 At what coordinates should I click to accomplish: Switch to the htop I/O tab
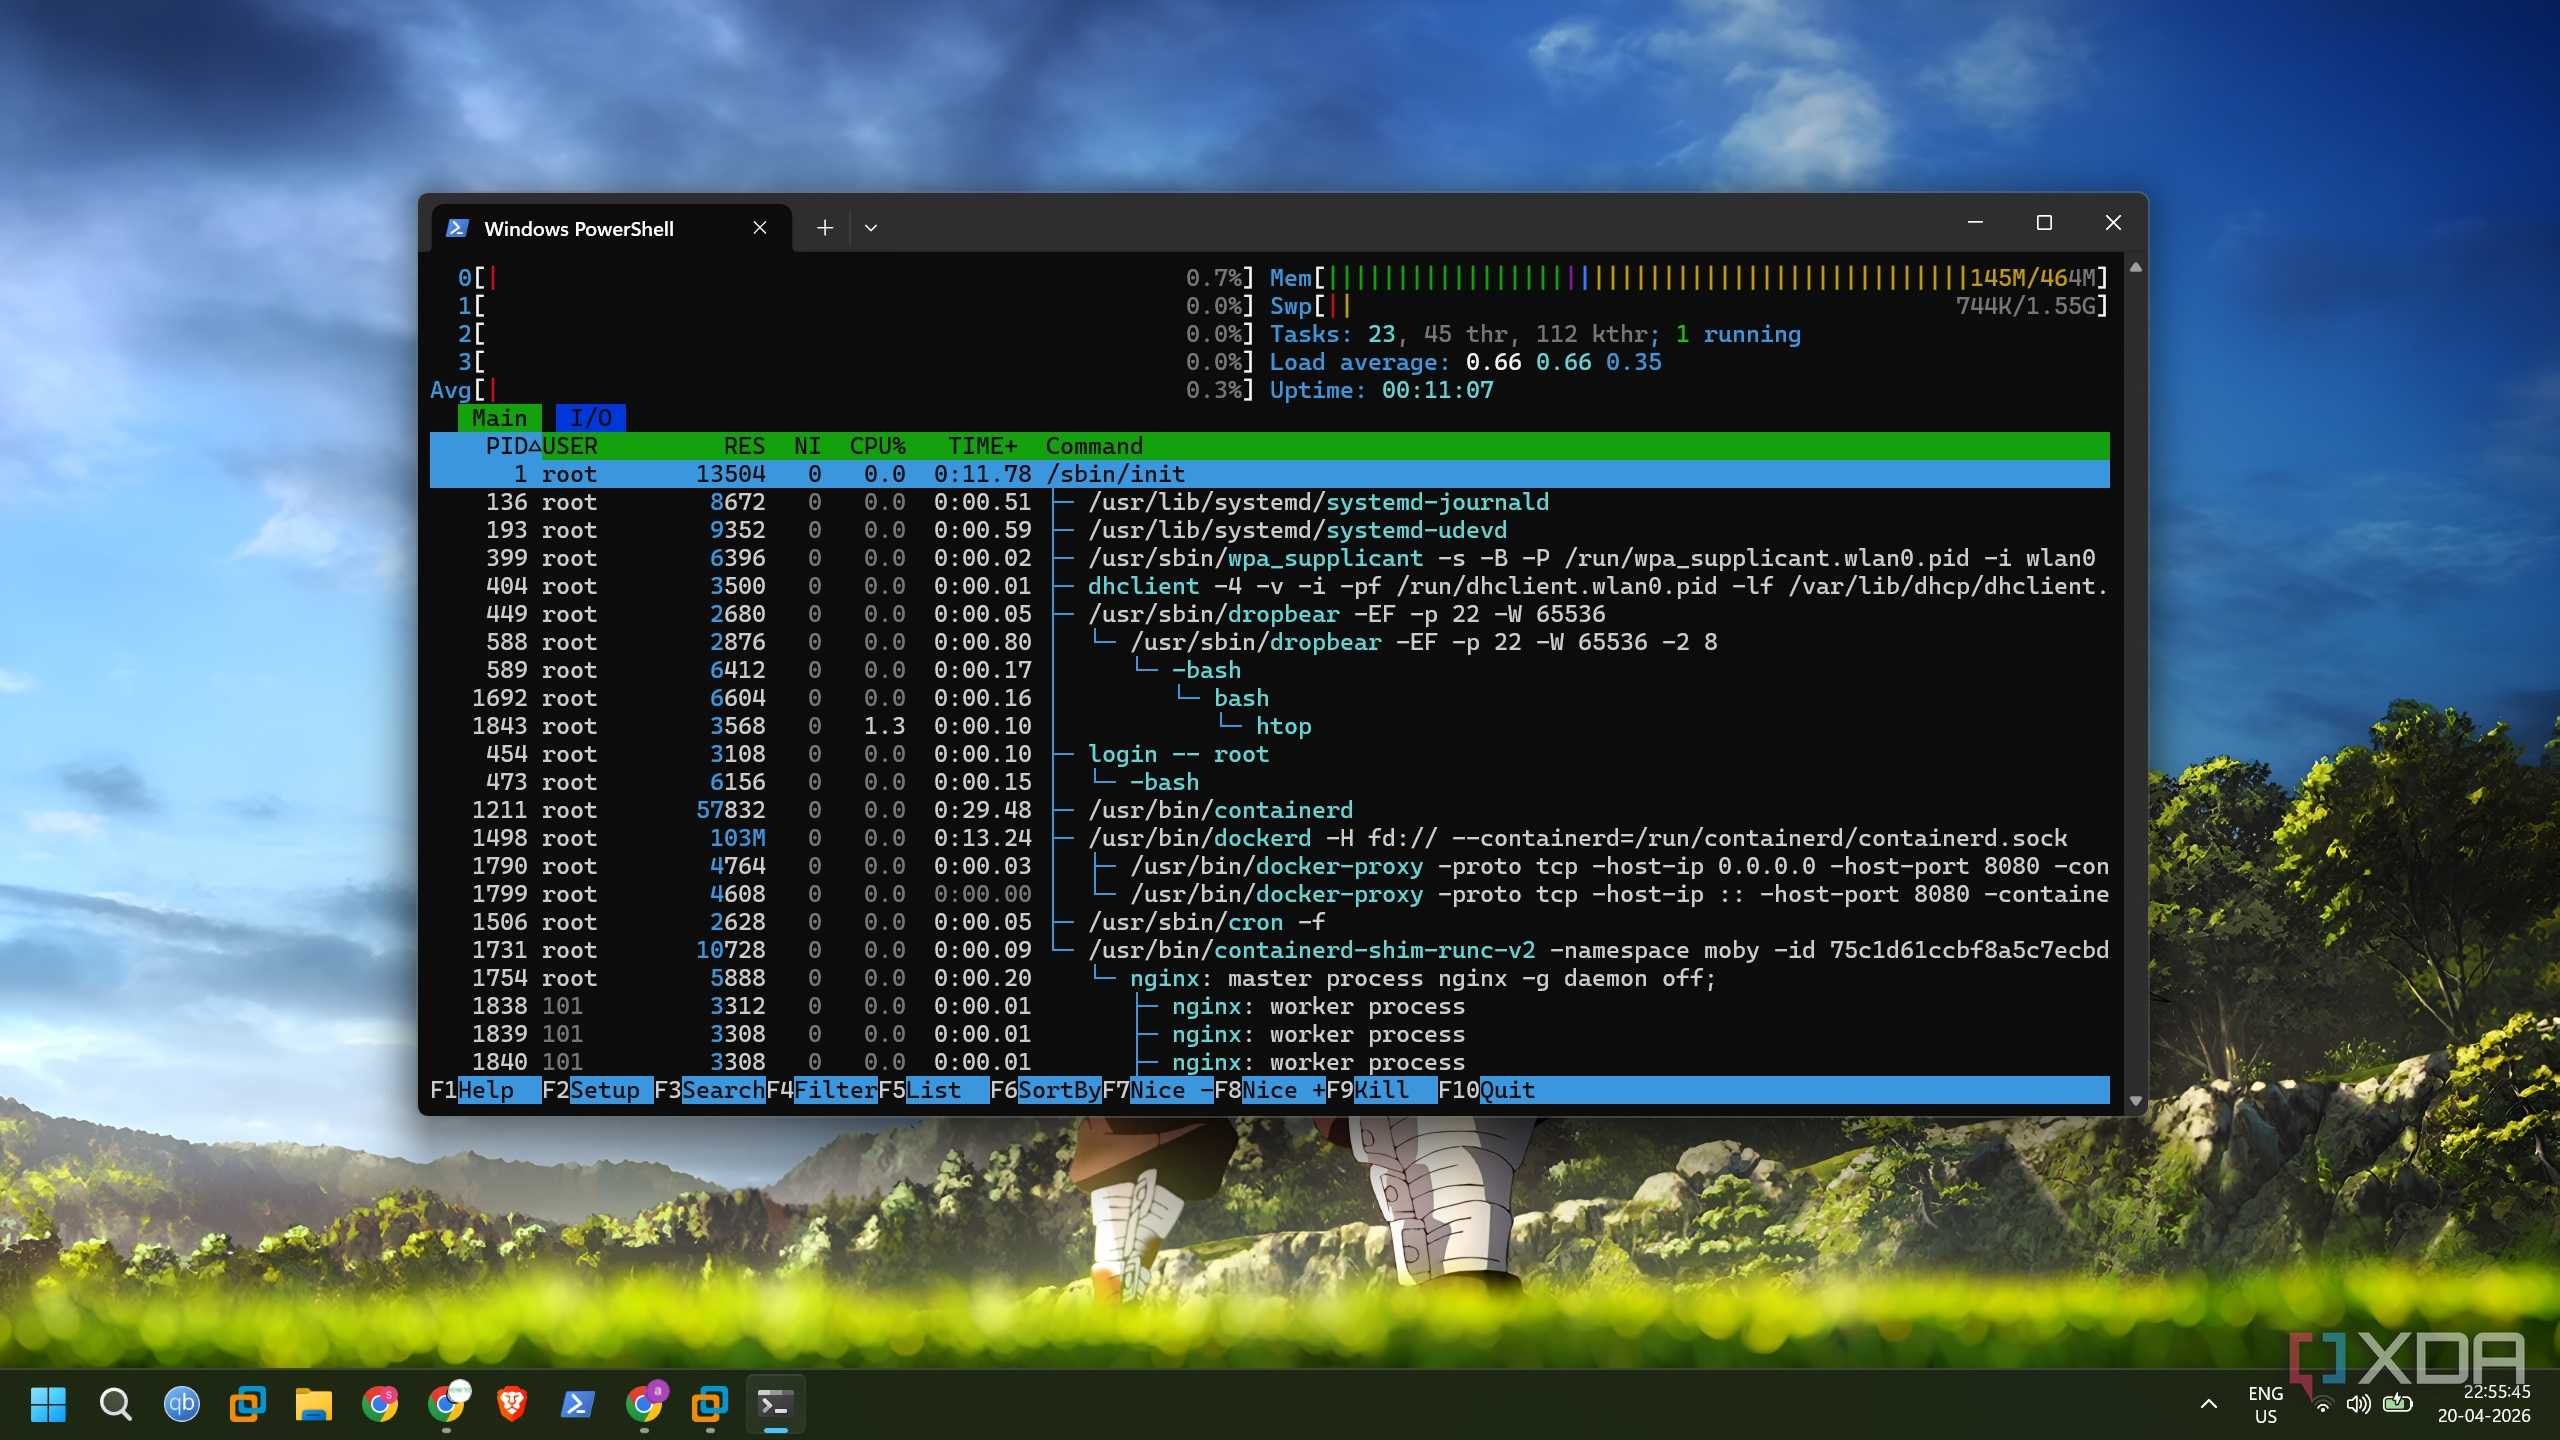click(591, 418)
